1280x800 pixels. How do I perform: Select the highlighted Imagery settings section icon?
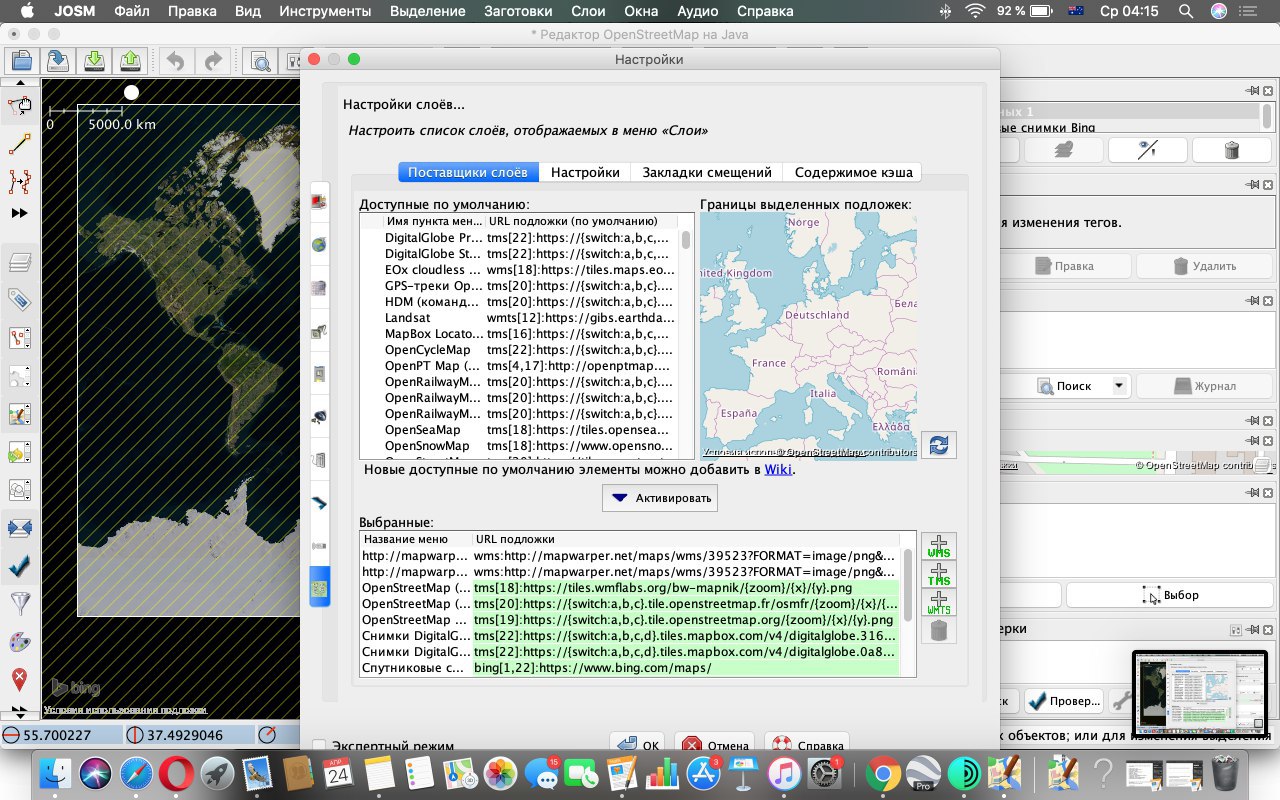(x=319, y=589)
